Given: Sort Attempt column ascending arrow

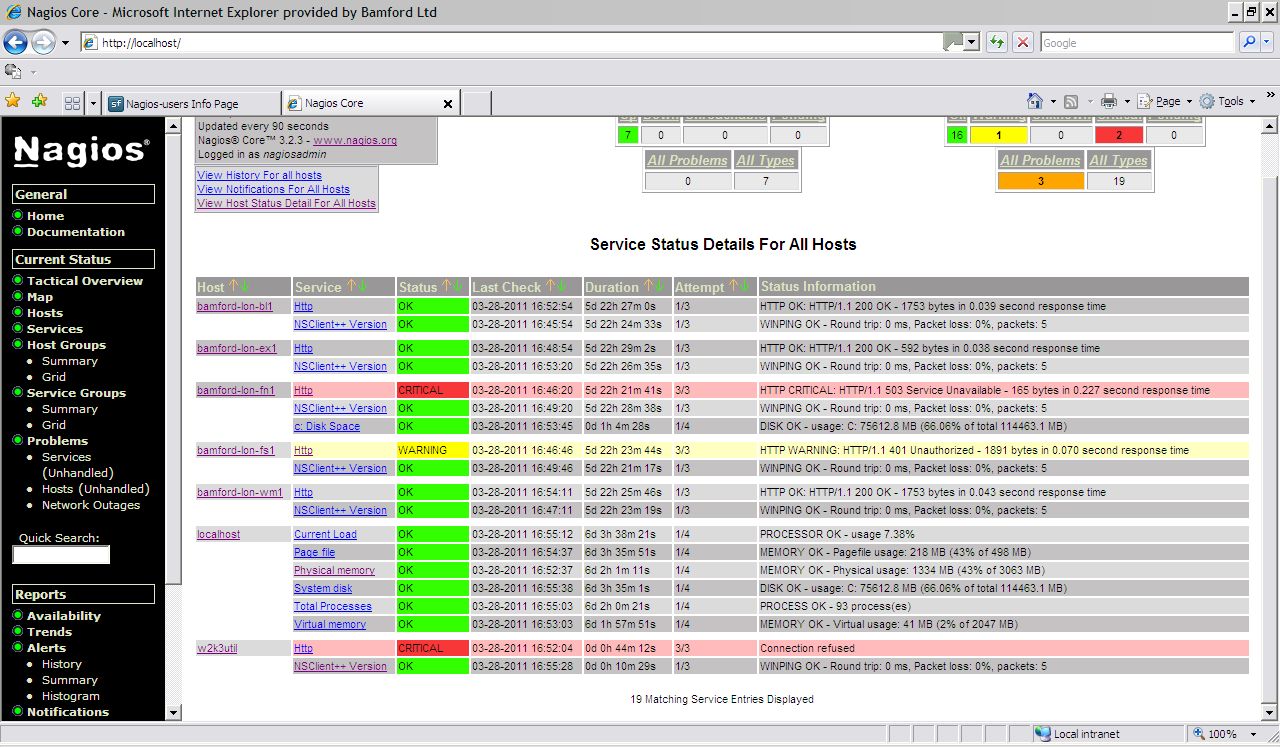Looking at the screenshot, I should pos(733,287).
